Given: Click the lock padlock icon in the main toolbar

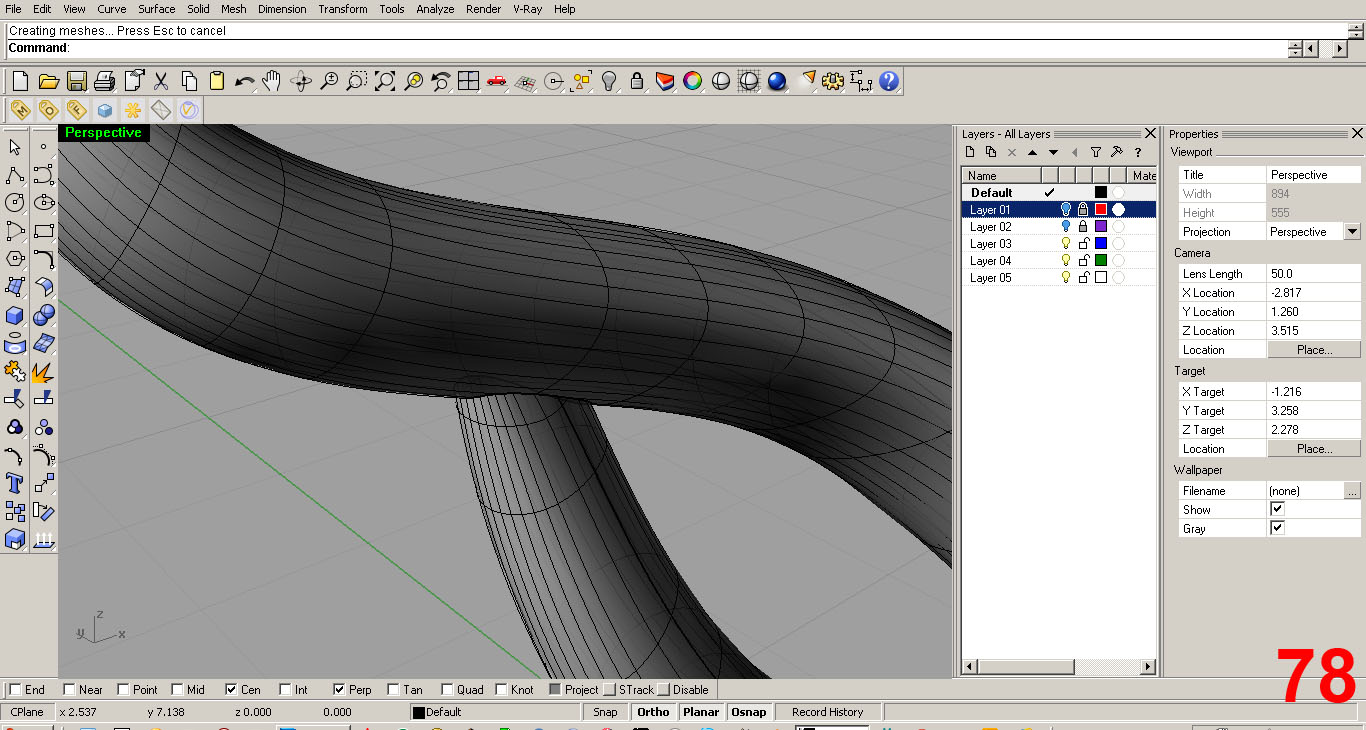Looking at the screenshot, I should click(637, 81).
